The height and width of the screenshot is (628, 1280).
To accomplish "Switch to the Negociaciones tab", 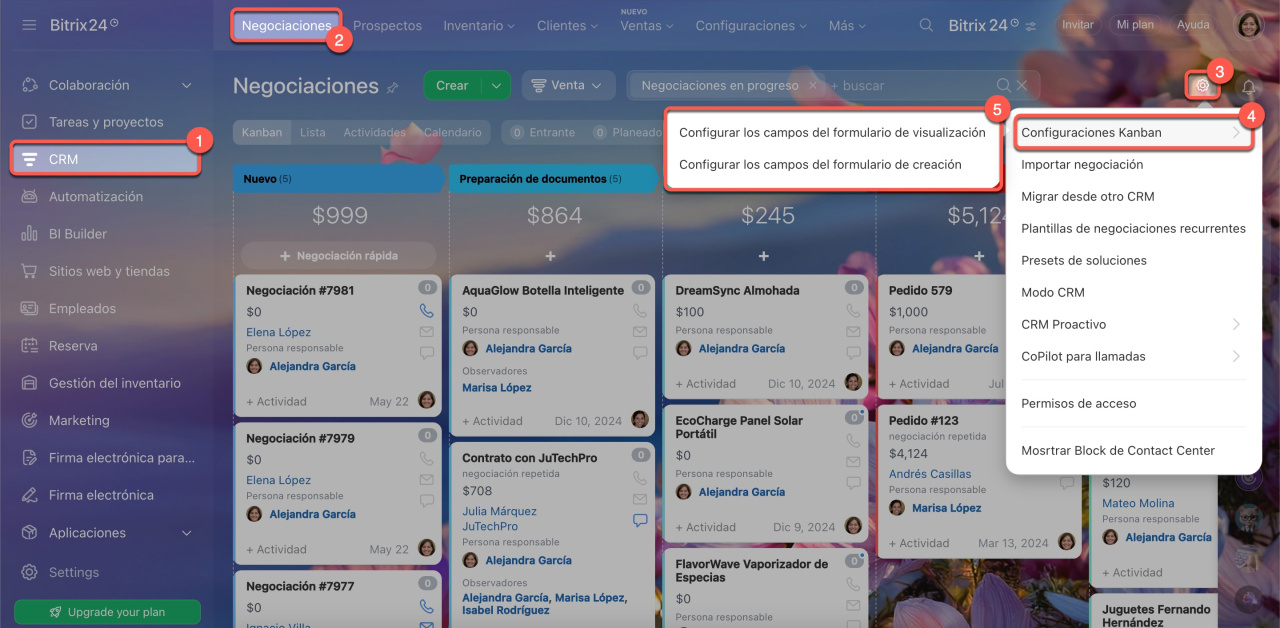I will tap(286, 26).
